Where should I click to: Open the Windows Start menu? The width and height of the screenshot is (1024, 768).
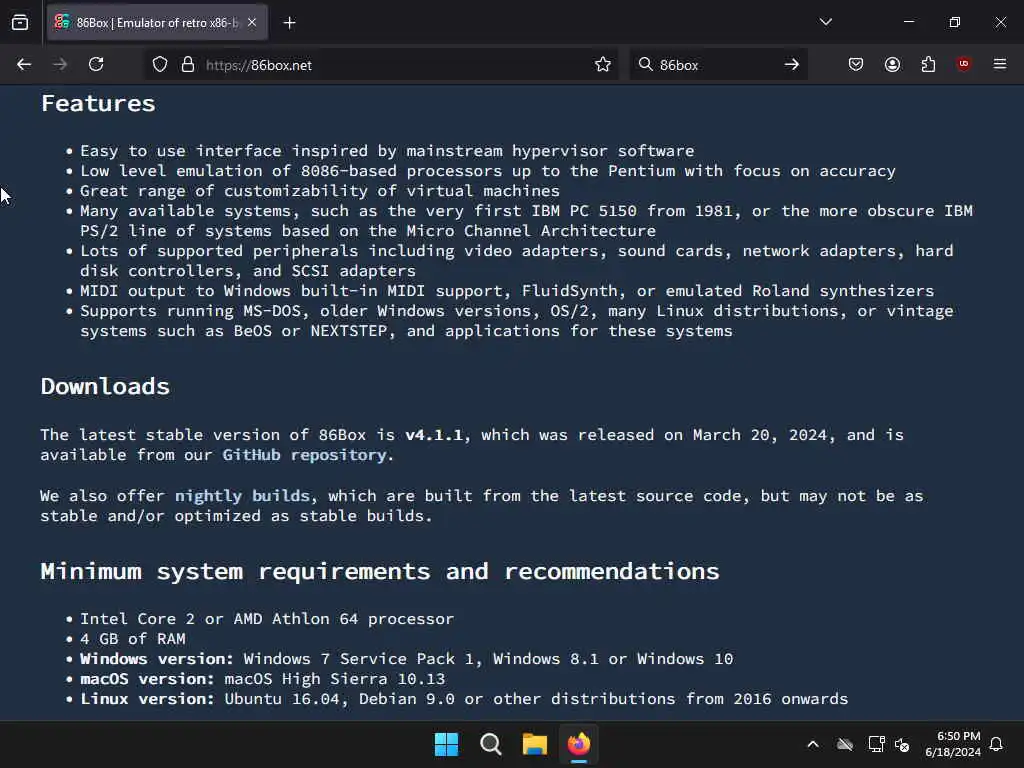click(x=447, y=744)
